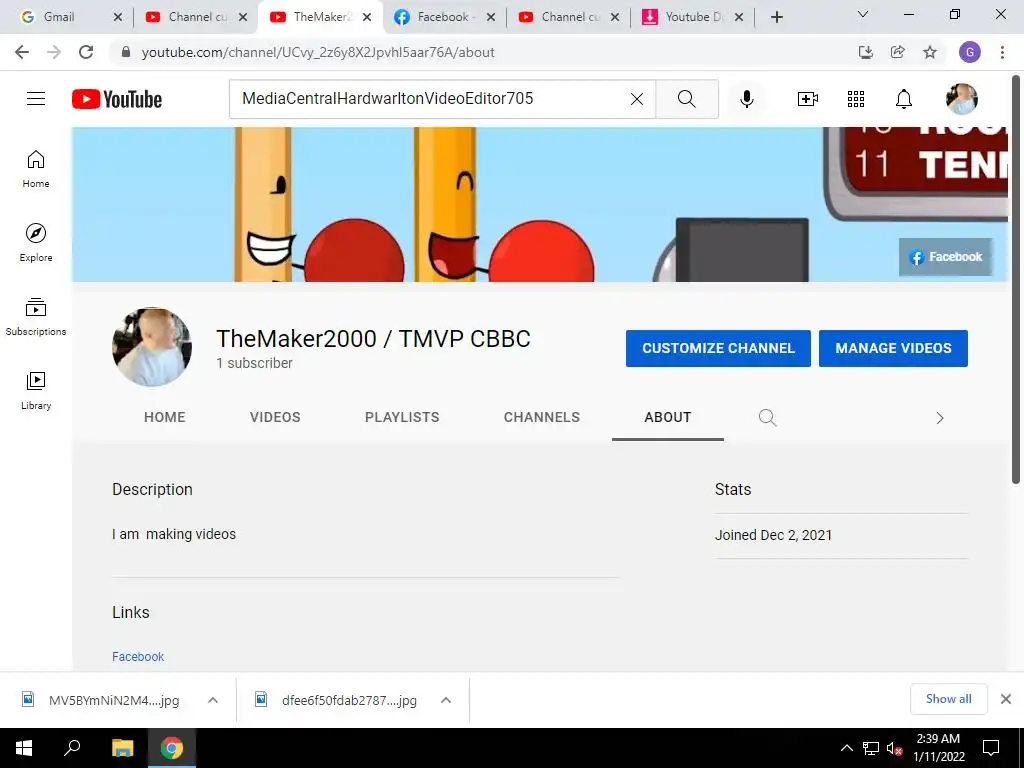This screenshot has width=1024, height=768.
Task: Open Explore in sidebar
Action: pyautogui.click(x=36, y=243)
